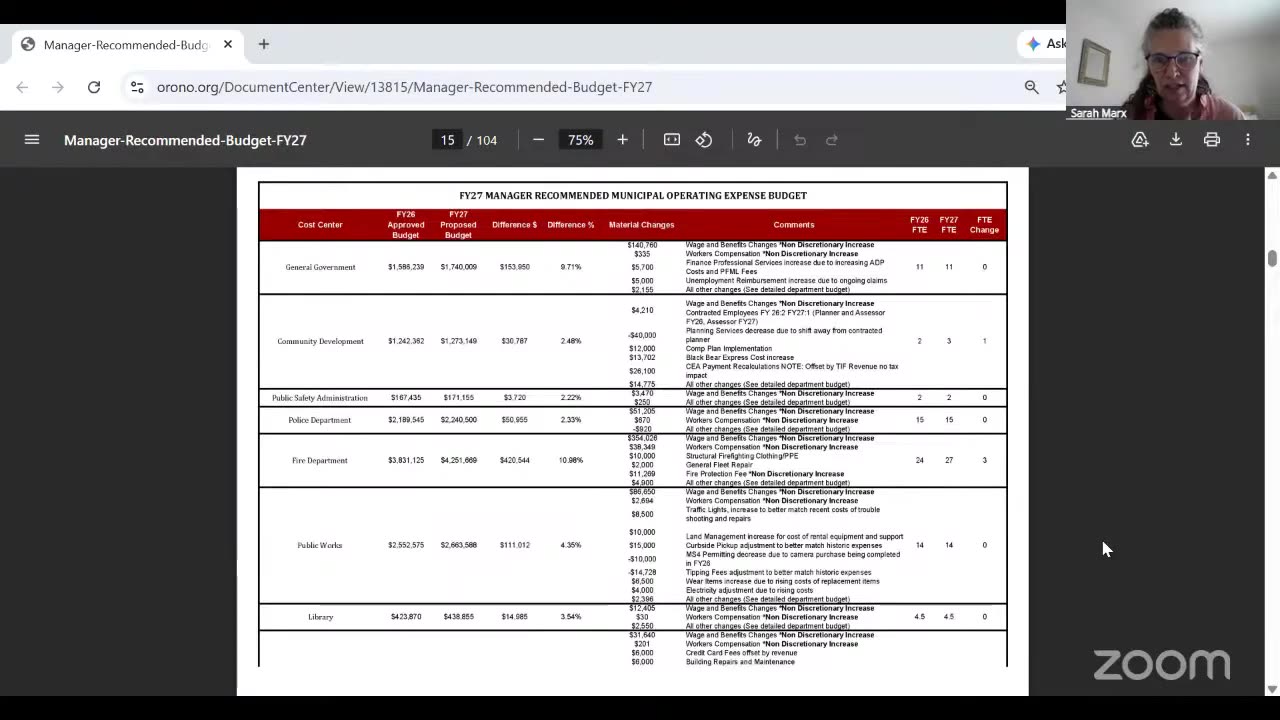The width and height of the screenshot is (1280, 720).
Task: Toggle fit to page view
Action: 672,140
